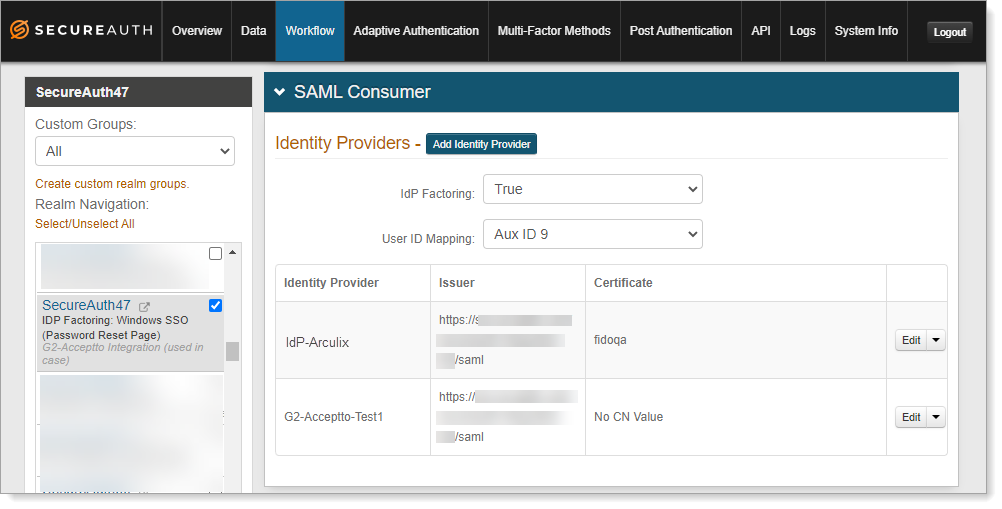Click the SecureAuth logo icon
This screenshot has height=509, width=1002.
(x=19, y=30)
